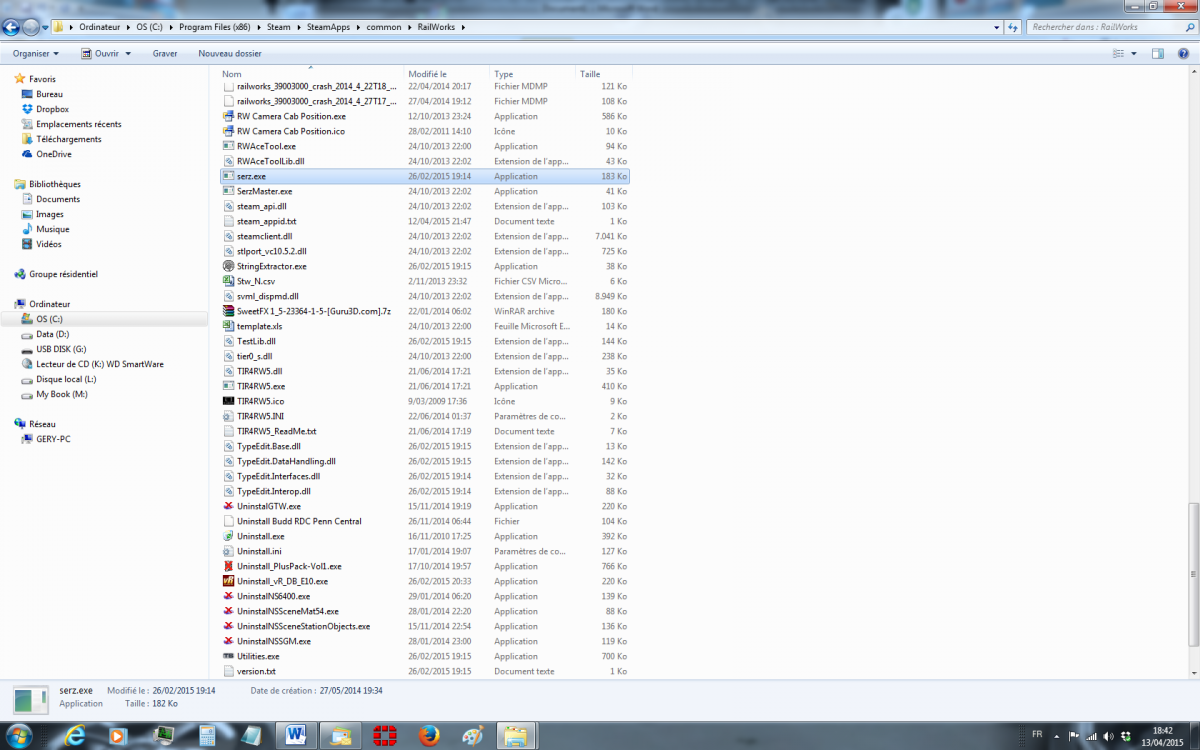This screenshot has height=750, width=1200.
Task: Select Uninstall Budd RDC Penn Central
Action: 299,521
